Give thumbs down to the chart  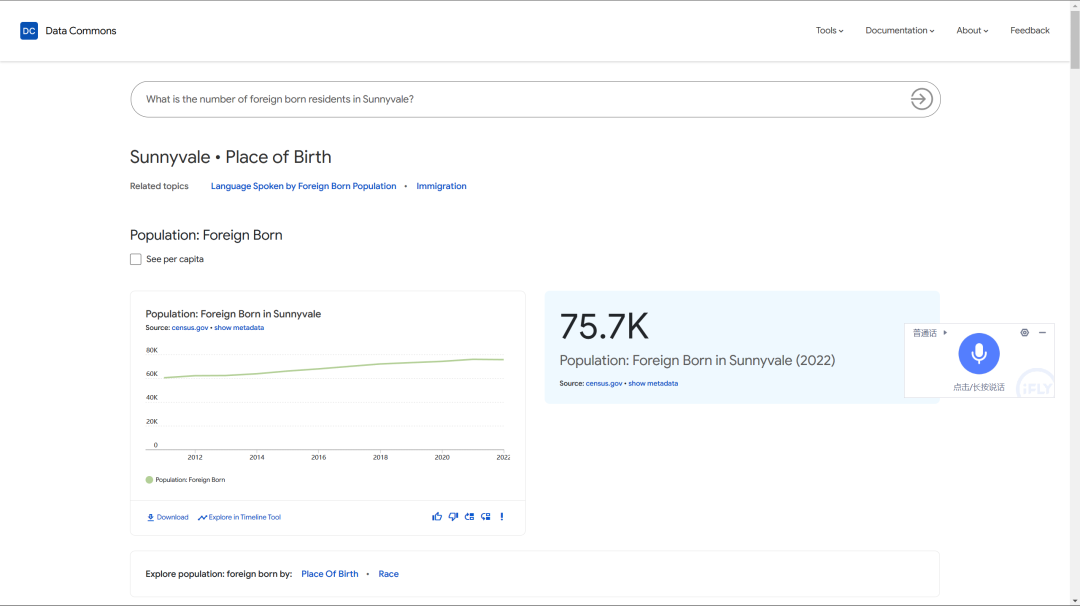(453, 517)
